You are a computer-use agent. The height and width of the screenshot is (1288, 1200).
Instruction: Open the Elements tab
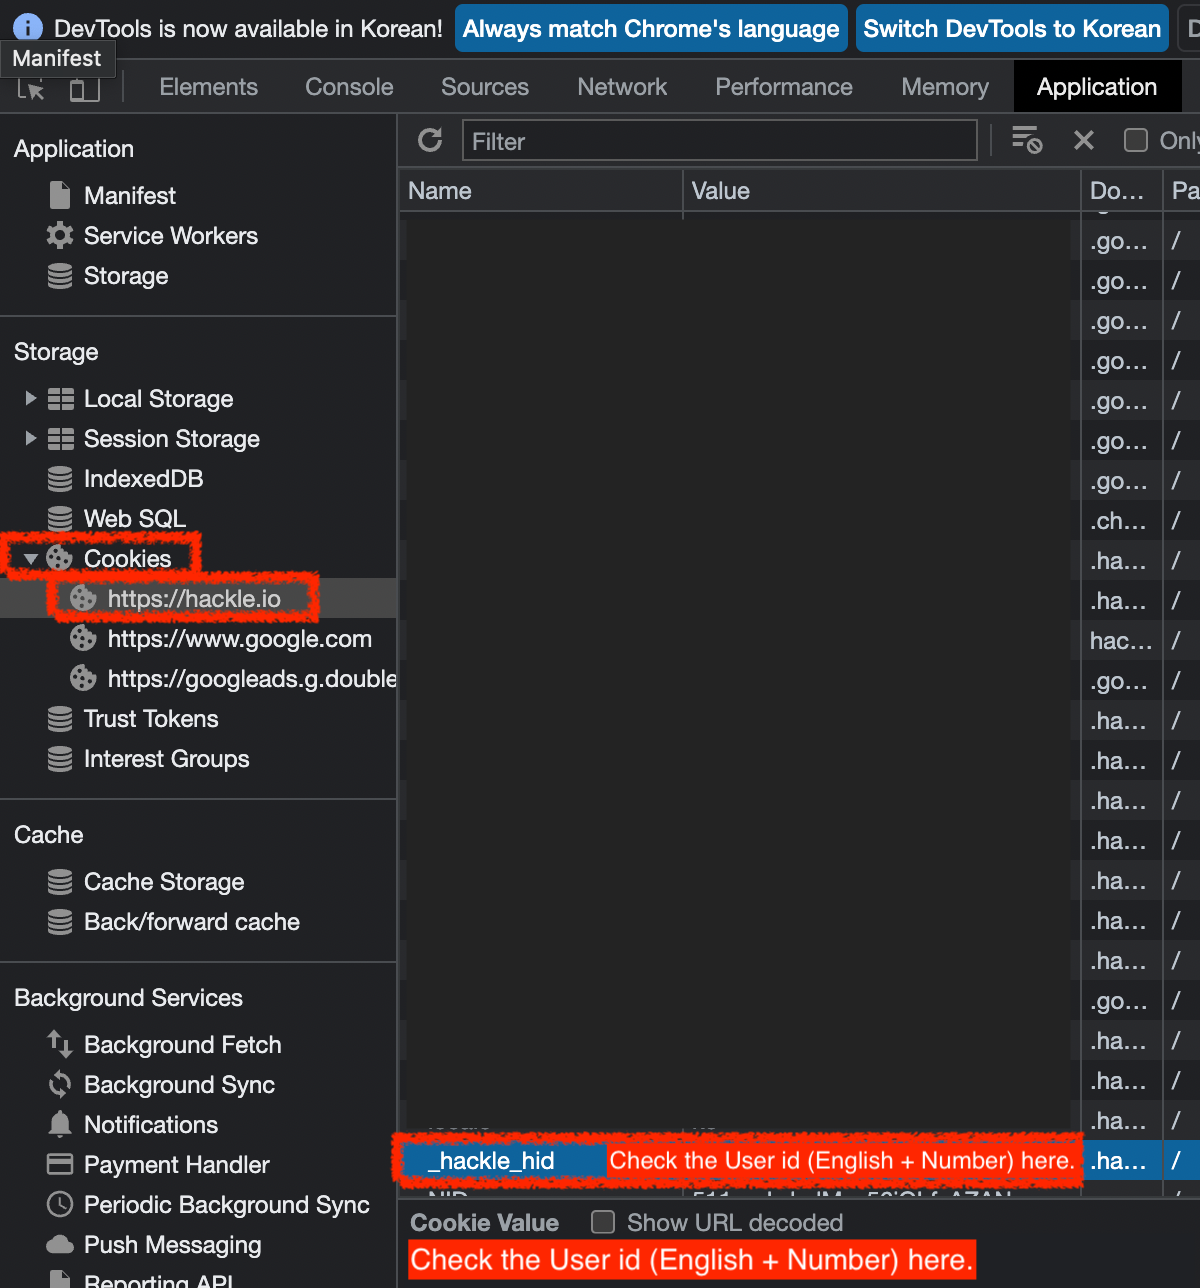click(x=208, y=87)
